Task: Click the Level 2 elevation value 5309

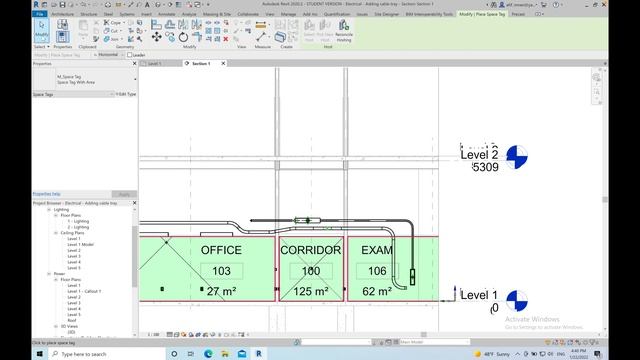Action: pos(485,167)
